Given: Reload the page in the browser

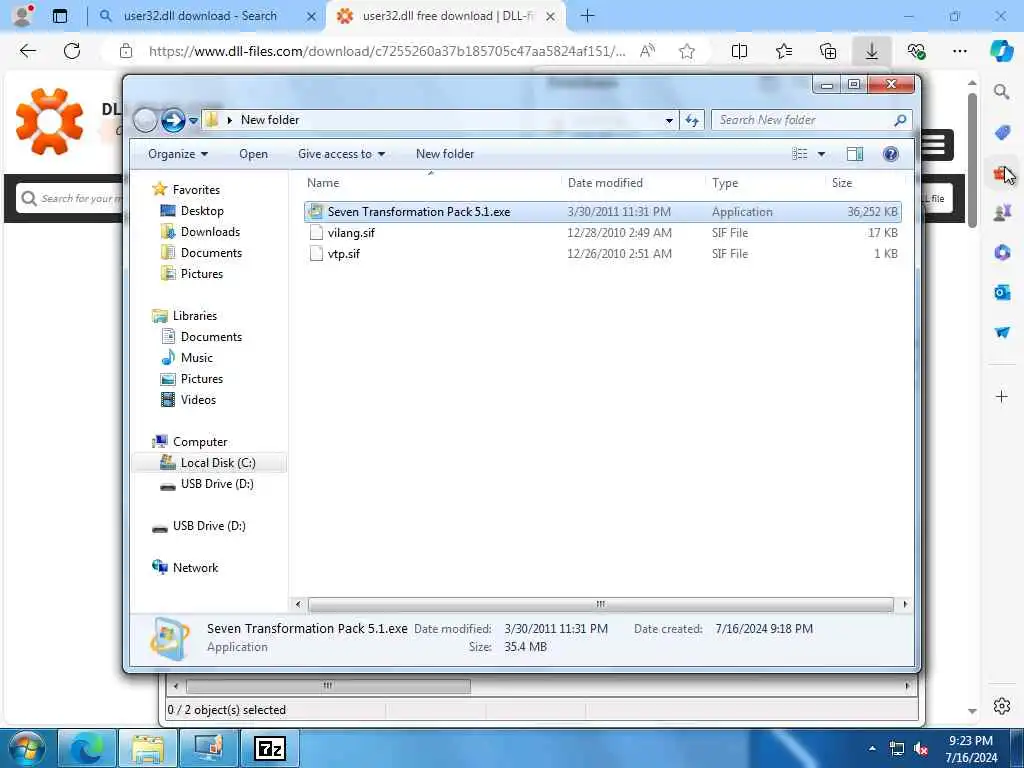Looking at the screenshot, I should coord(72,51).
